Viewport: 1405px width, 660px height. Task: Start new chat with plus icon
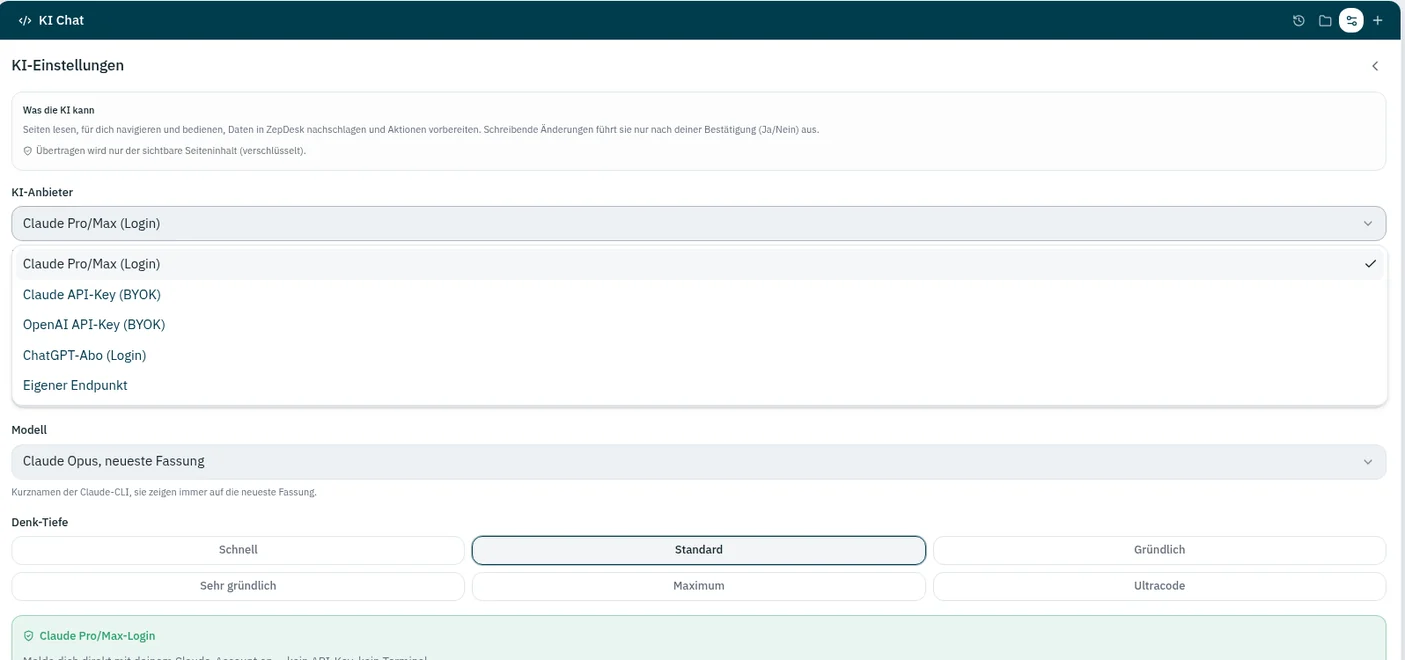1378,20
